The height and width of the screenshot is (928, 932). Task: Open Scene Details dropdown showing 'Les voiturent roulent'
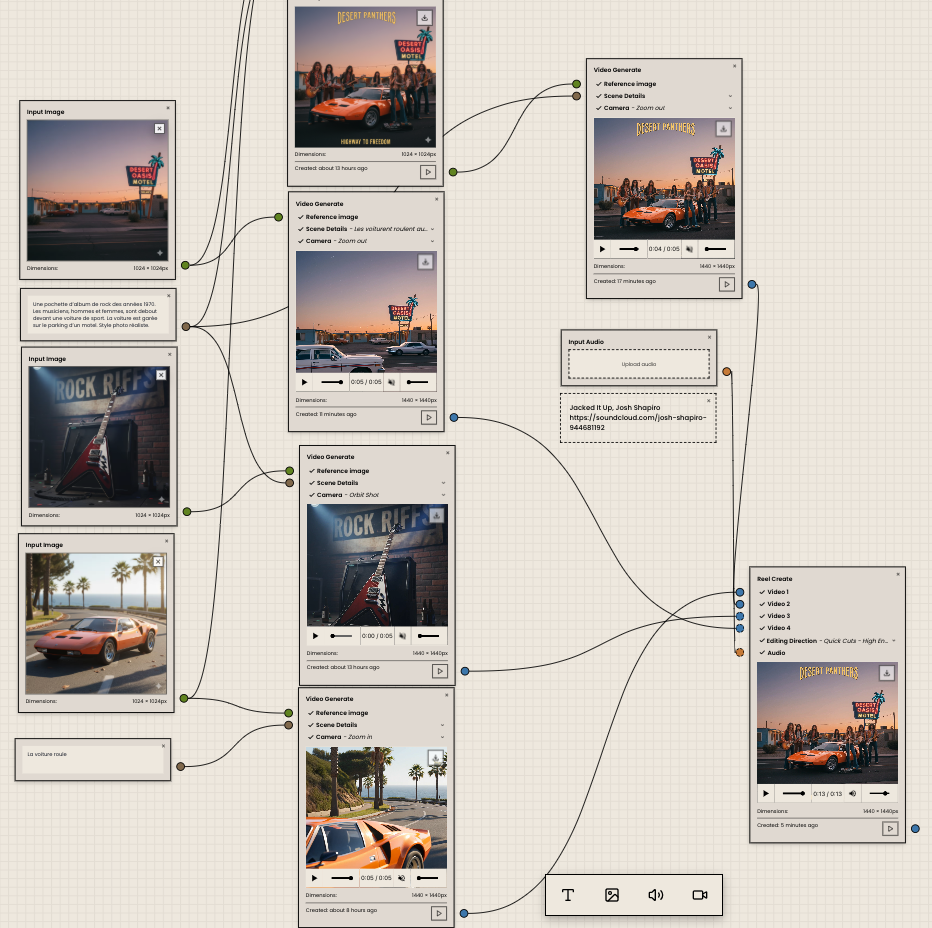coord(432,229)
